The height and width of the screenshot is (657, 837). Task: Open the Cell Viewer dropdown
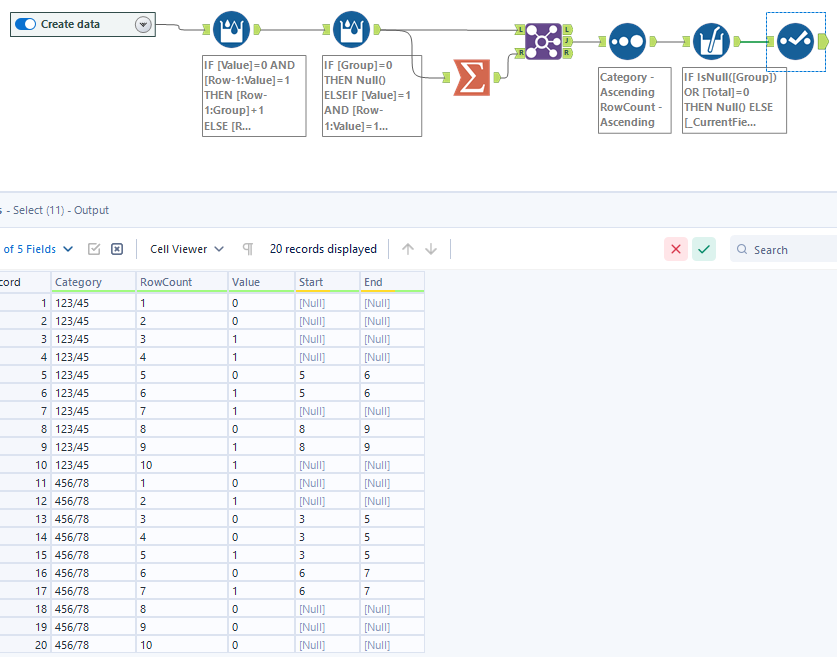[185, 249]
